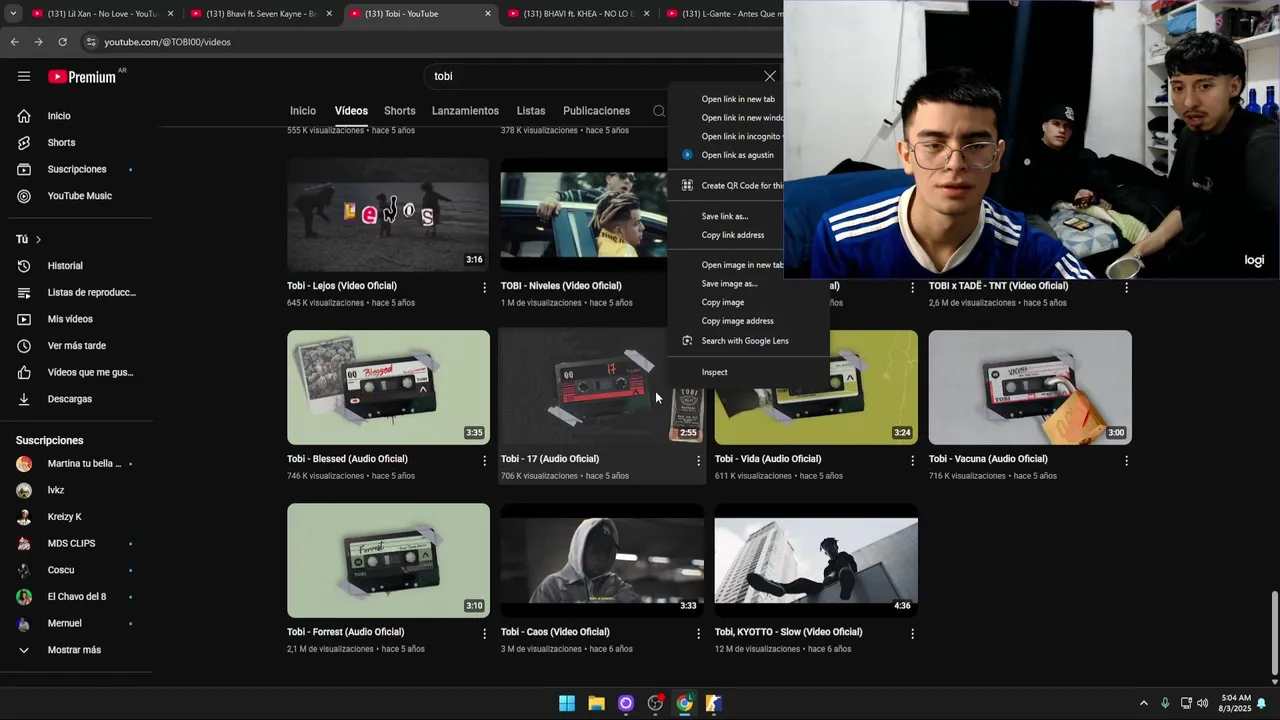Choose Copy link address menu item

[x=733, y=235]
